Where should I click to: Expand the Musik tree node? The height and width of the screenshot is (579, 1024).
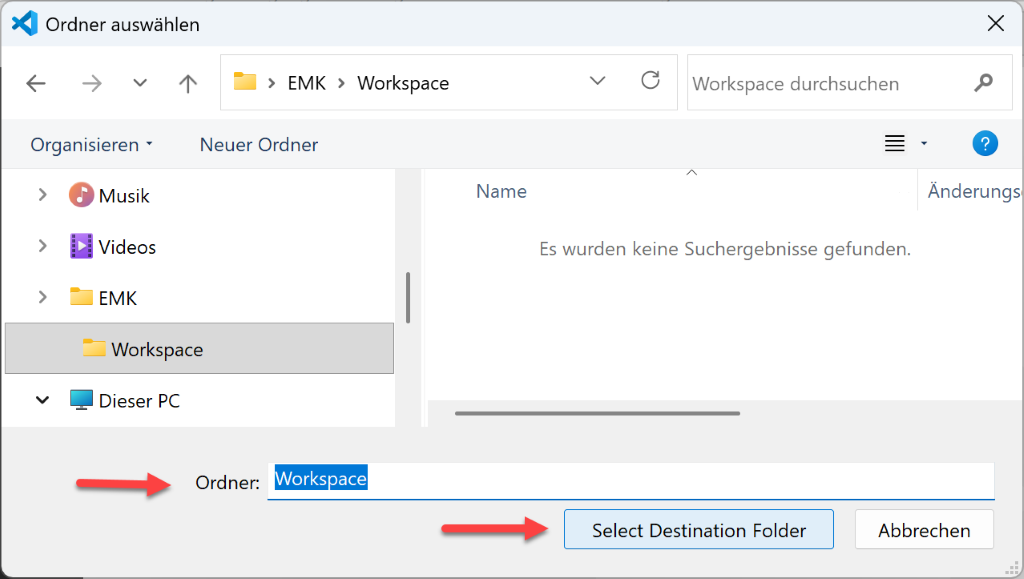tap(42, 195)
